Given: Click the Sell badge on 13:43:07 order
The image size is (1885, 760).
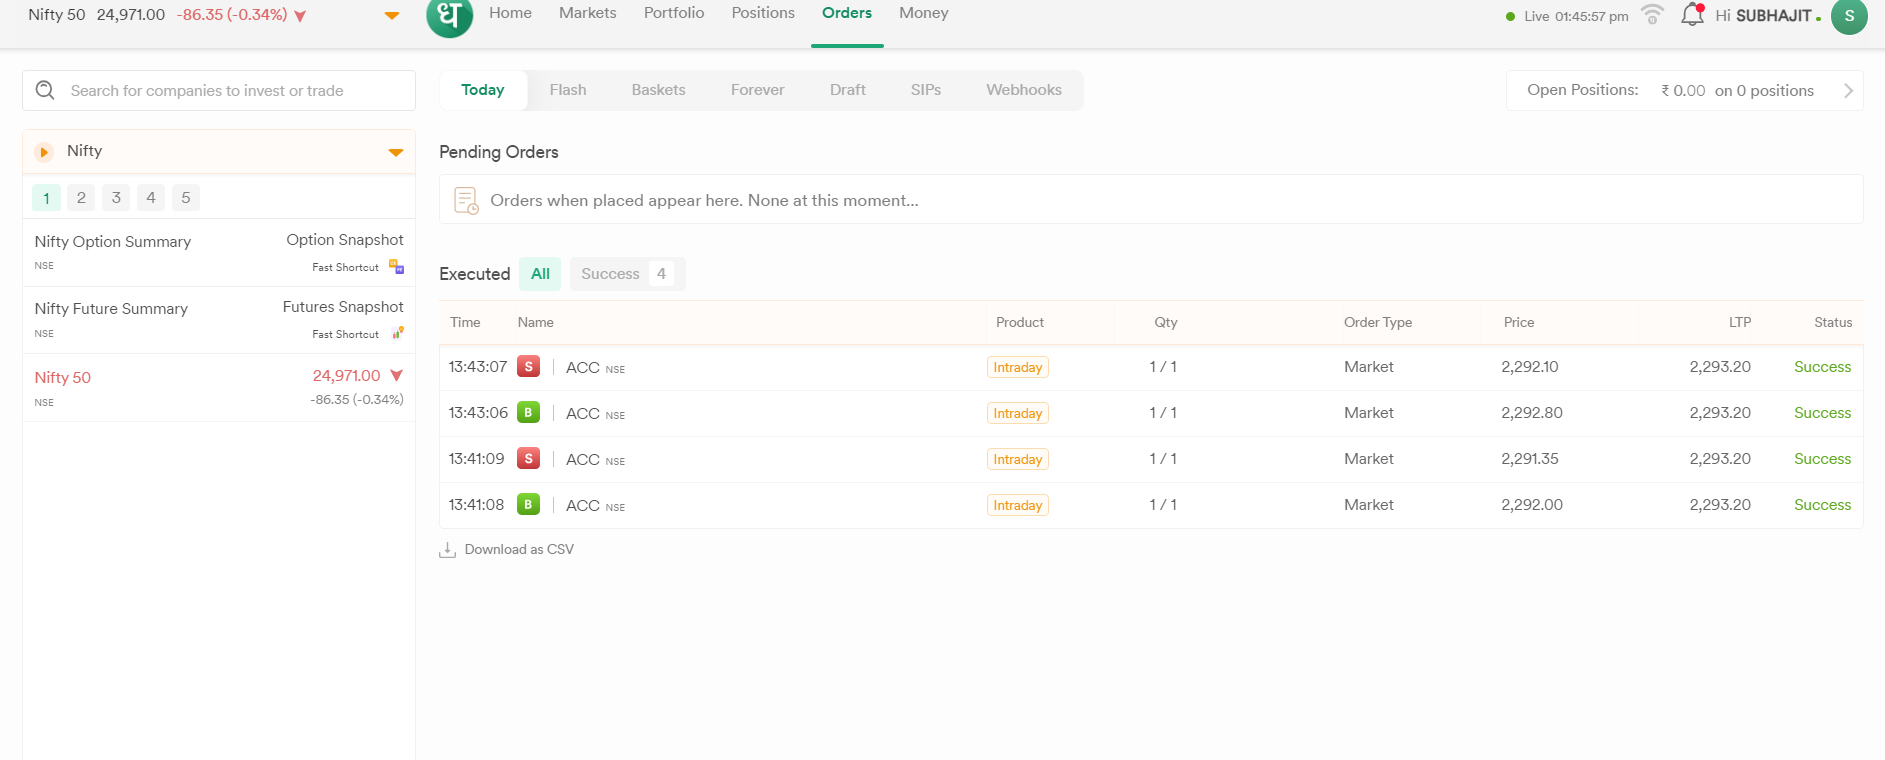Looking at the screenshot, I should click(x=528, y=367).
